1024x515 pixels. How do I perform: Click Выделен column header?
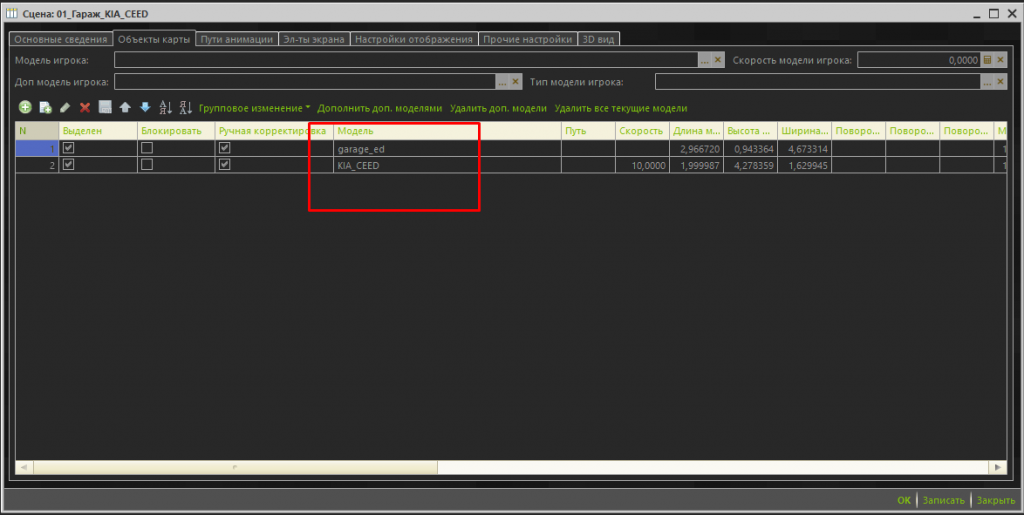[98, 131]
